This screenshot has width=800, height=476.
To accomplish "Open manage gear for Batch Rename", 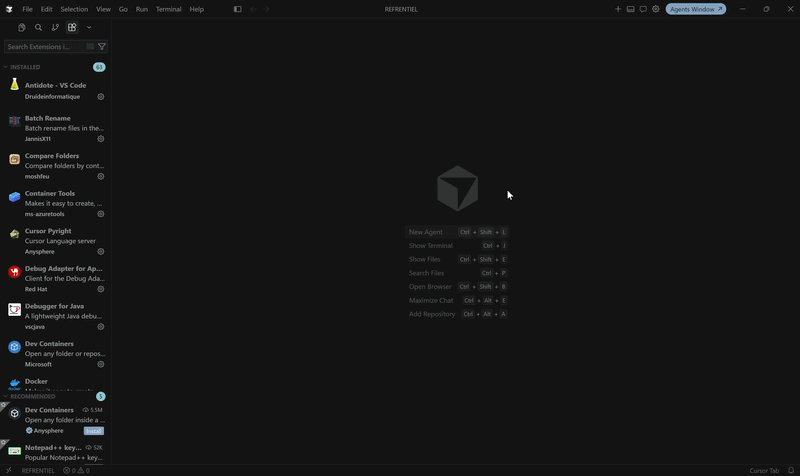I will (101, 139).
